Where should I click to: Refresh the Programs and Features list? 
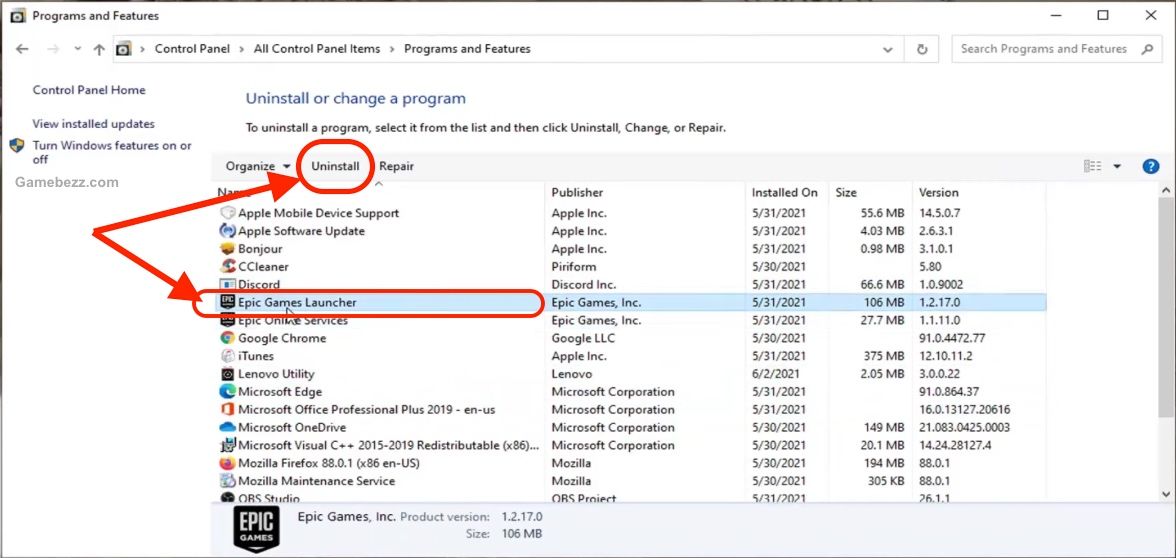tap(922, 50)
